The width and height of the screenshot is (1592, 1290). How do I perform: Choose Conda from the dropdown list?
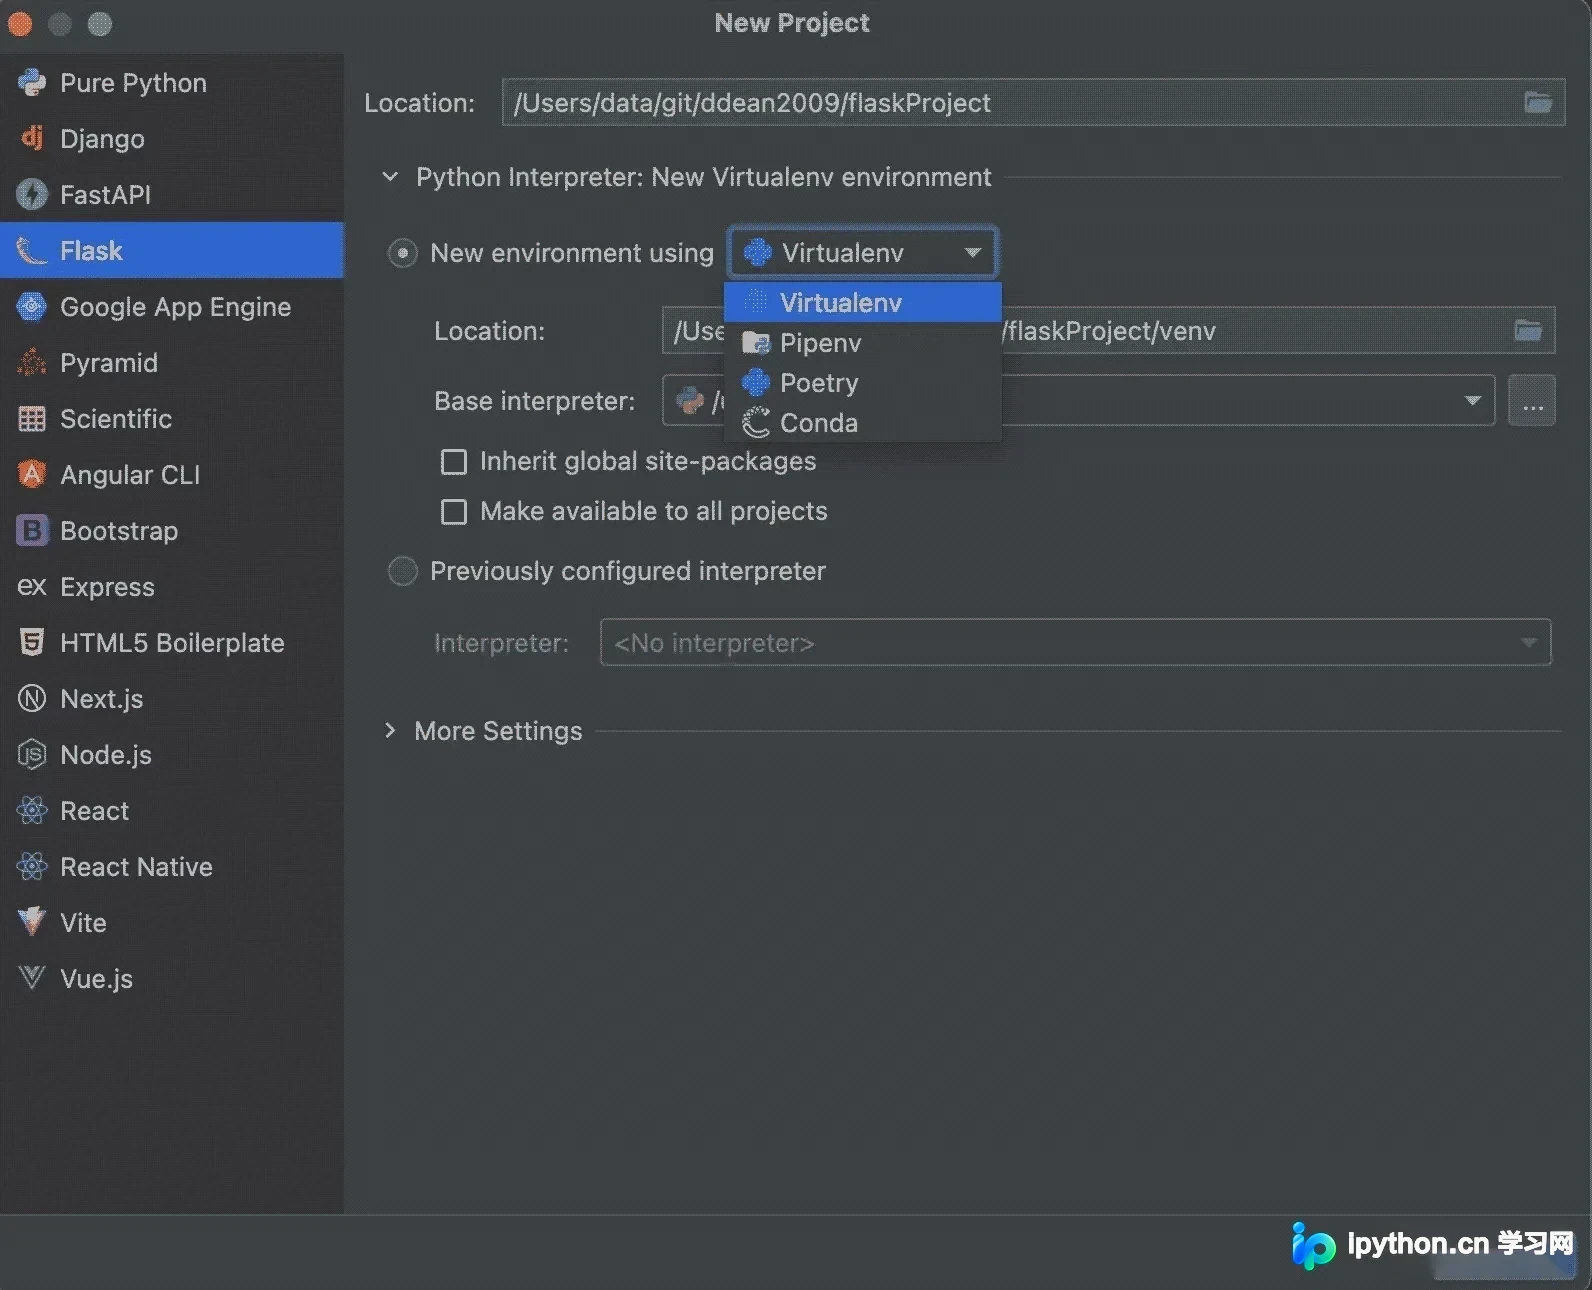click(x=862, y=423)
